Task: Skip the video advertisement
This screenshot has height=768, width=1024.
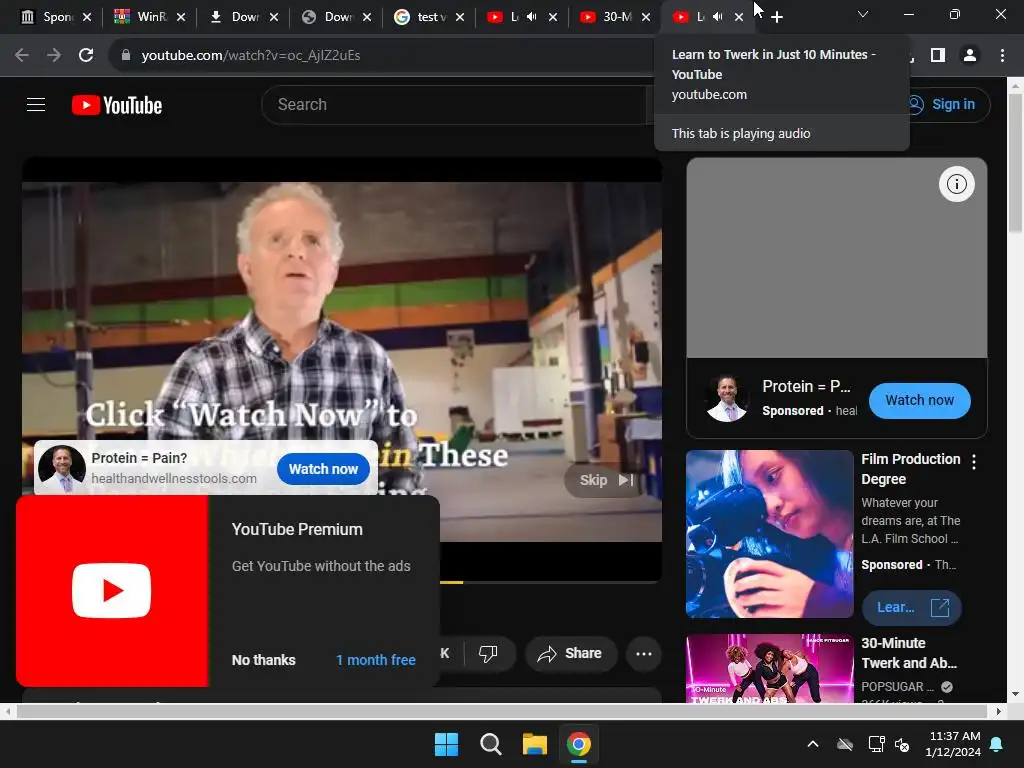Action: 606,480
